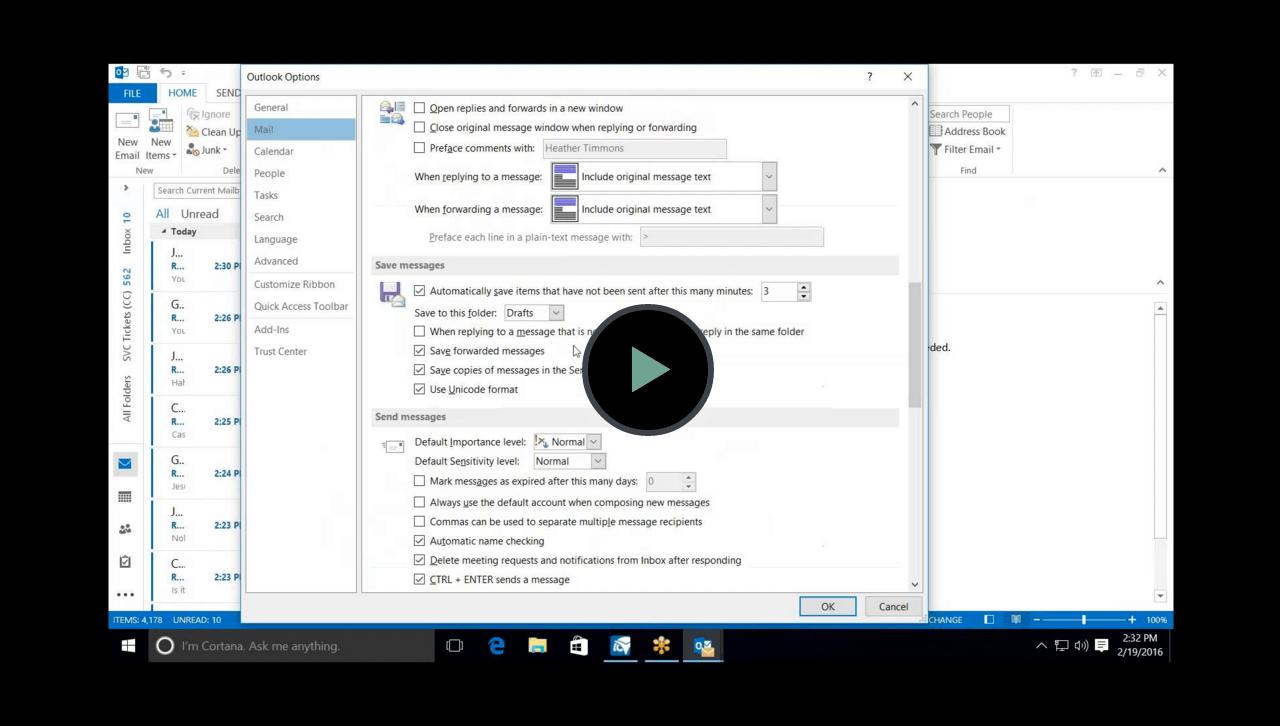Select Reading view icon in status bar

tap(1016, 620)
